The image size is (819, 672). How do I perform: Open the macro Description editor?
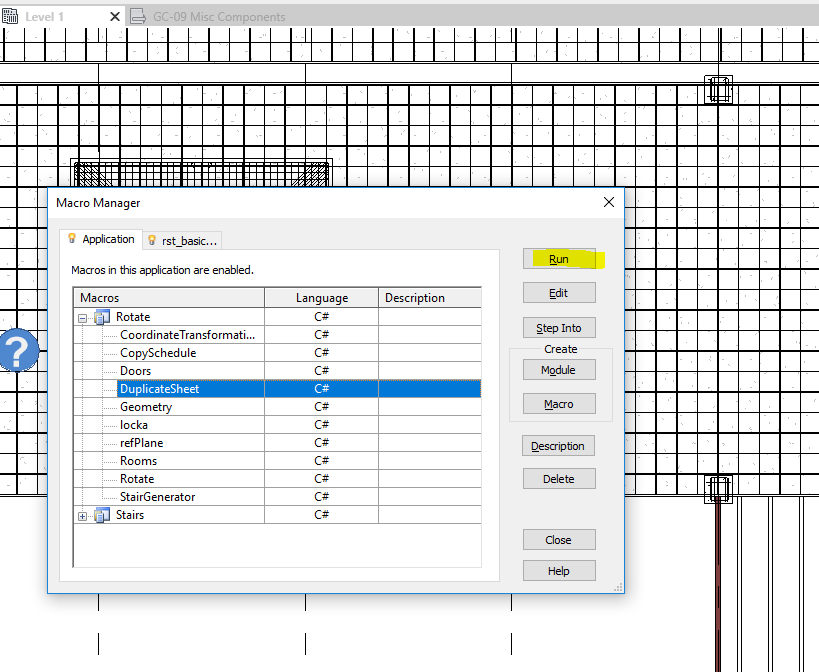[558, 445]
